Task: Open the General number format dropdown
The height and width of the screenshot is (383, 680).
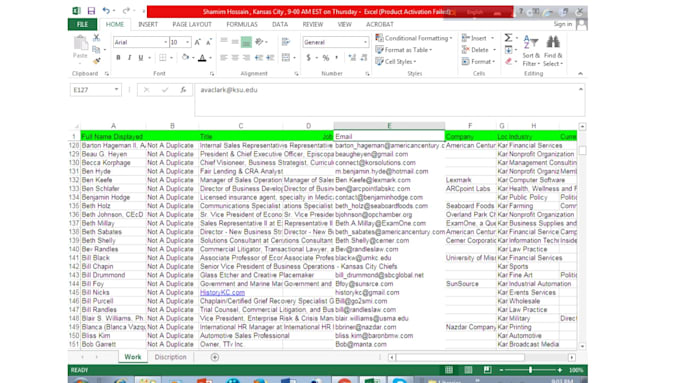Action: pos(366,42)
